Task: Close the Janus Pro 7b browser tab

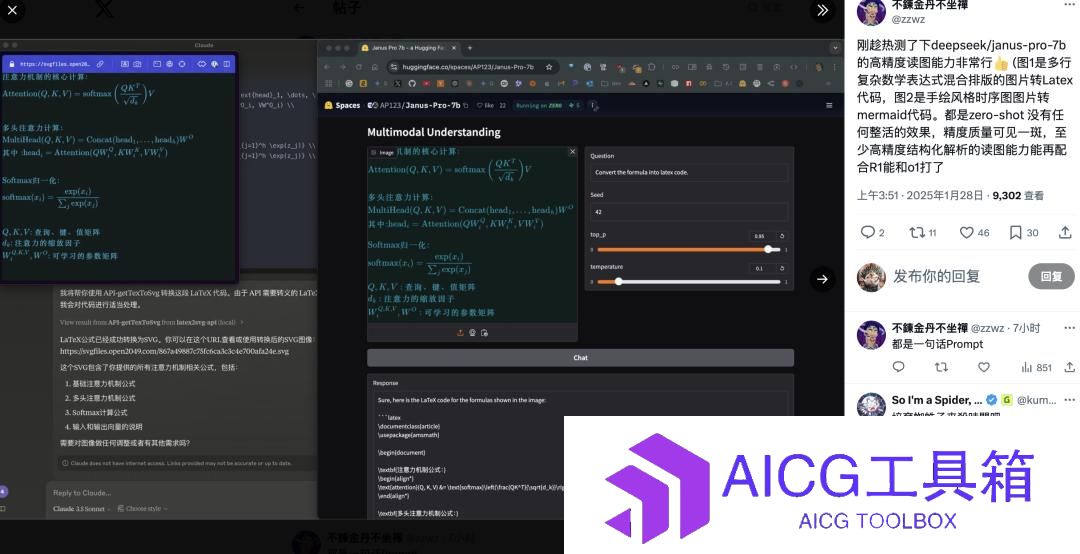Action: (453, 48)
